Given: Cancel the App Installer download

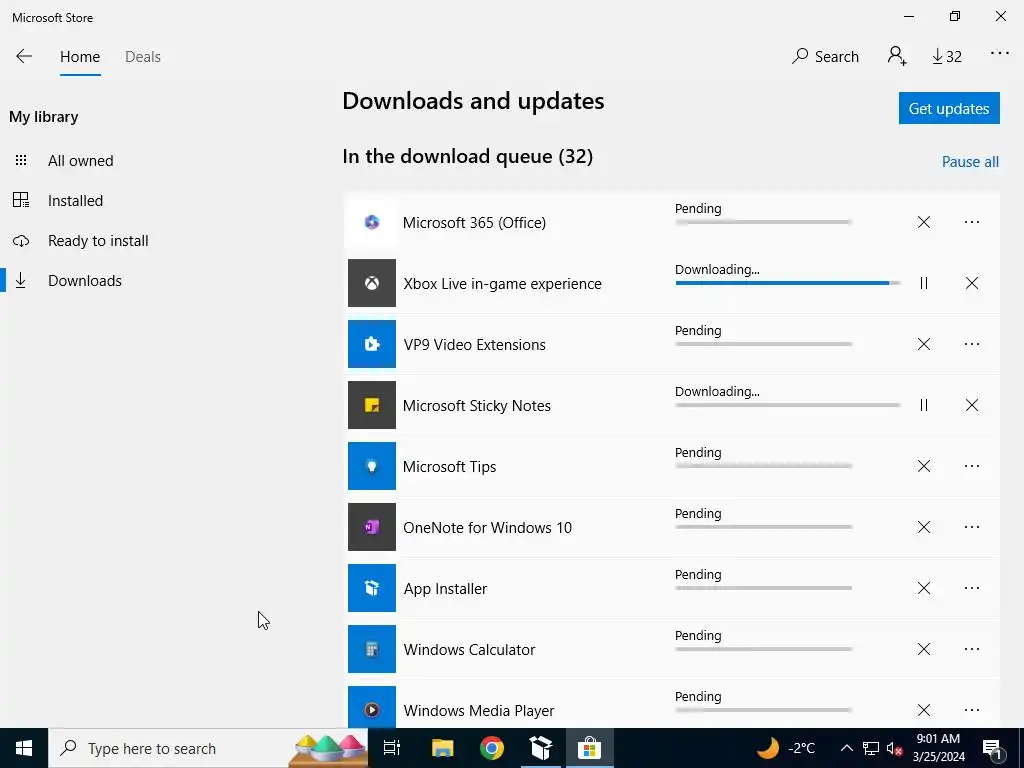Looking at the screenshot, I should [x=923, y=588].
